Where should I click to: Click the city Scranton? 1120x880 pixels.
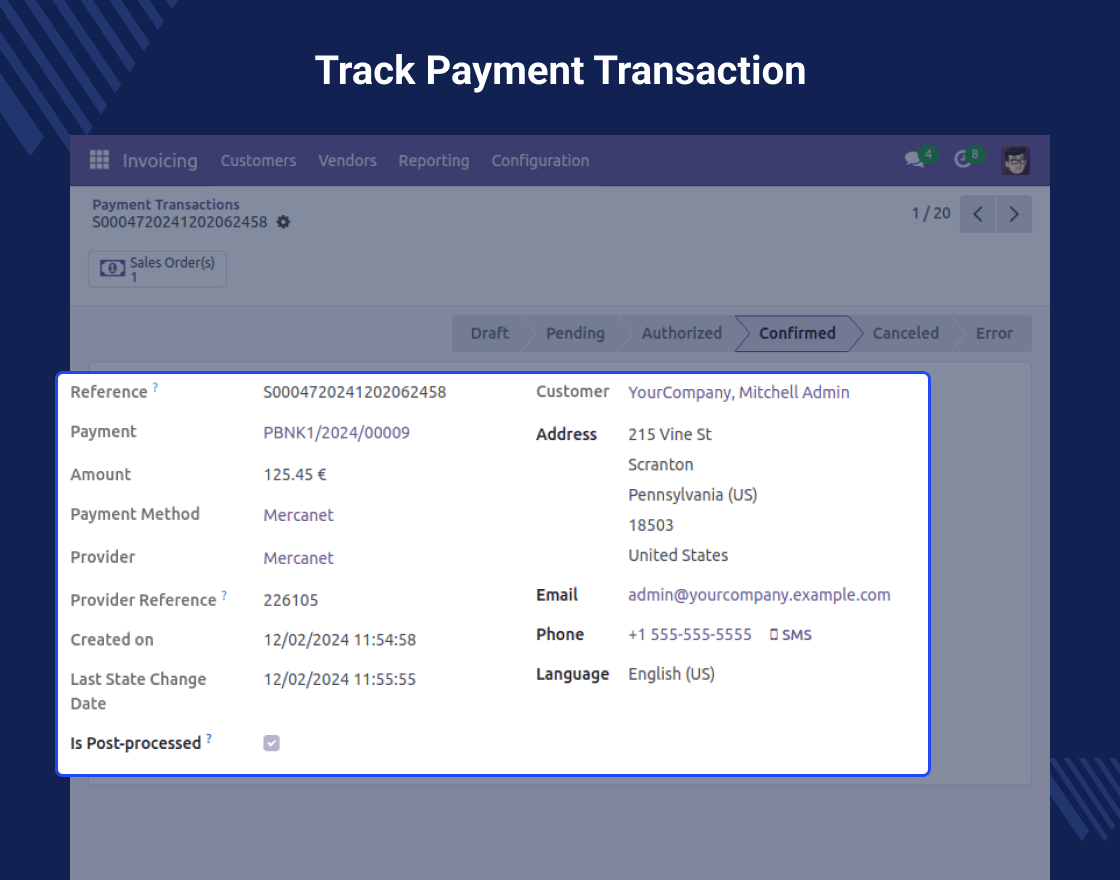[x=661, y=464]
